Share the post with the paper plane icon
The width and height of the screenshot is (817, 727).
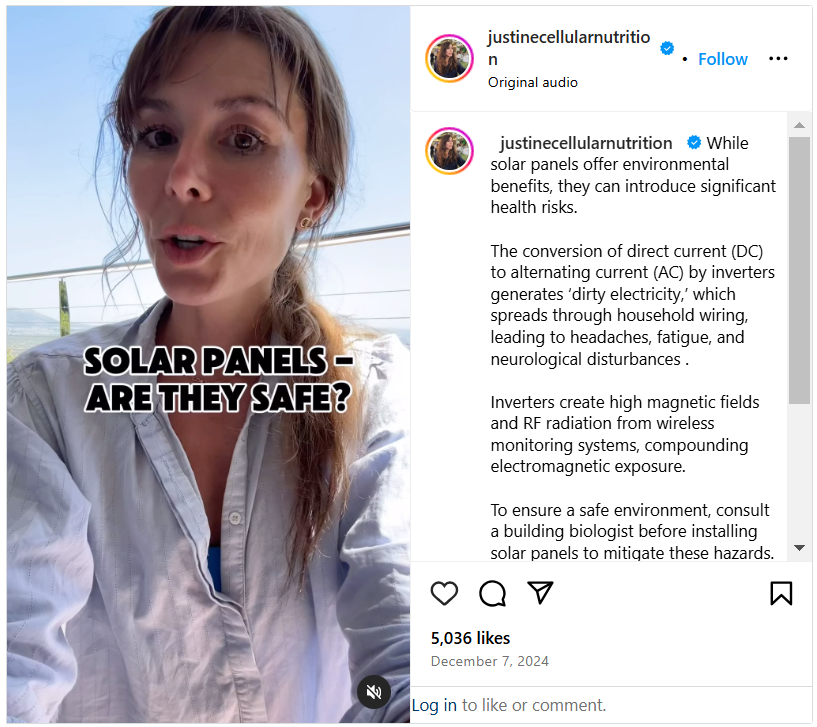click(540, 593)
